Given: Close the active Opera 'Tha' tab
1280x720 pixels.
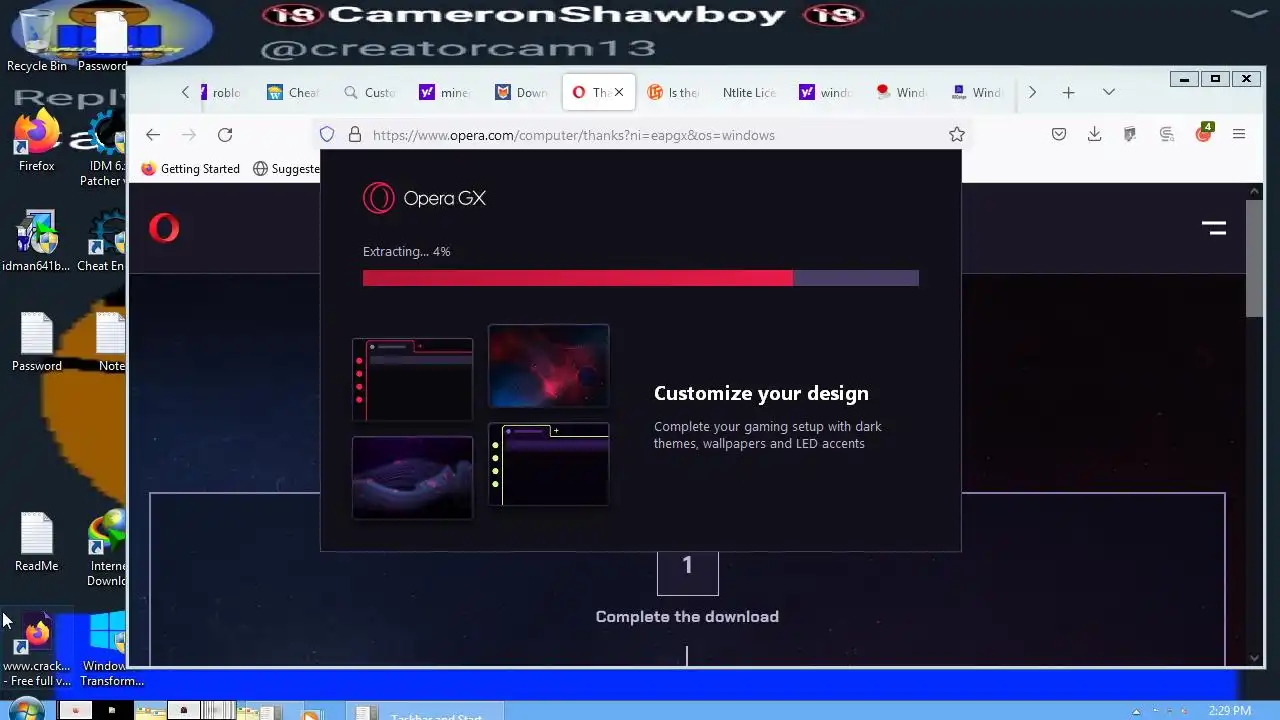Looking at the screenshot, I should pyautogui.click(x=619, y=92).
